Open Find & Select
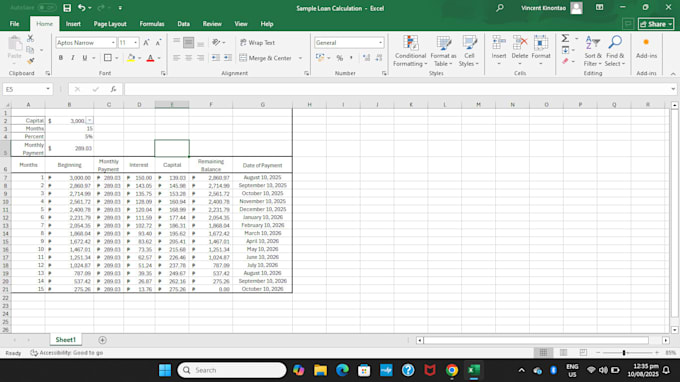680x382 pixels. coord(615,51)
